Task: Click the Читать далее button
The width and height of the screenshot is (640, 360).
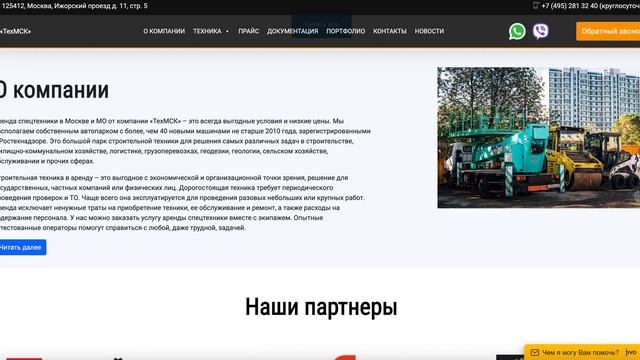Action: [x=22, y=247]
